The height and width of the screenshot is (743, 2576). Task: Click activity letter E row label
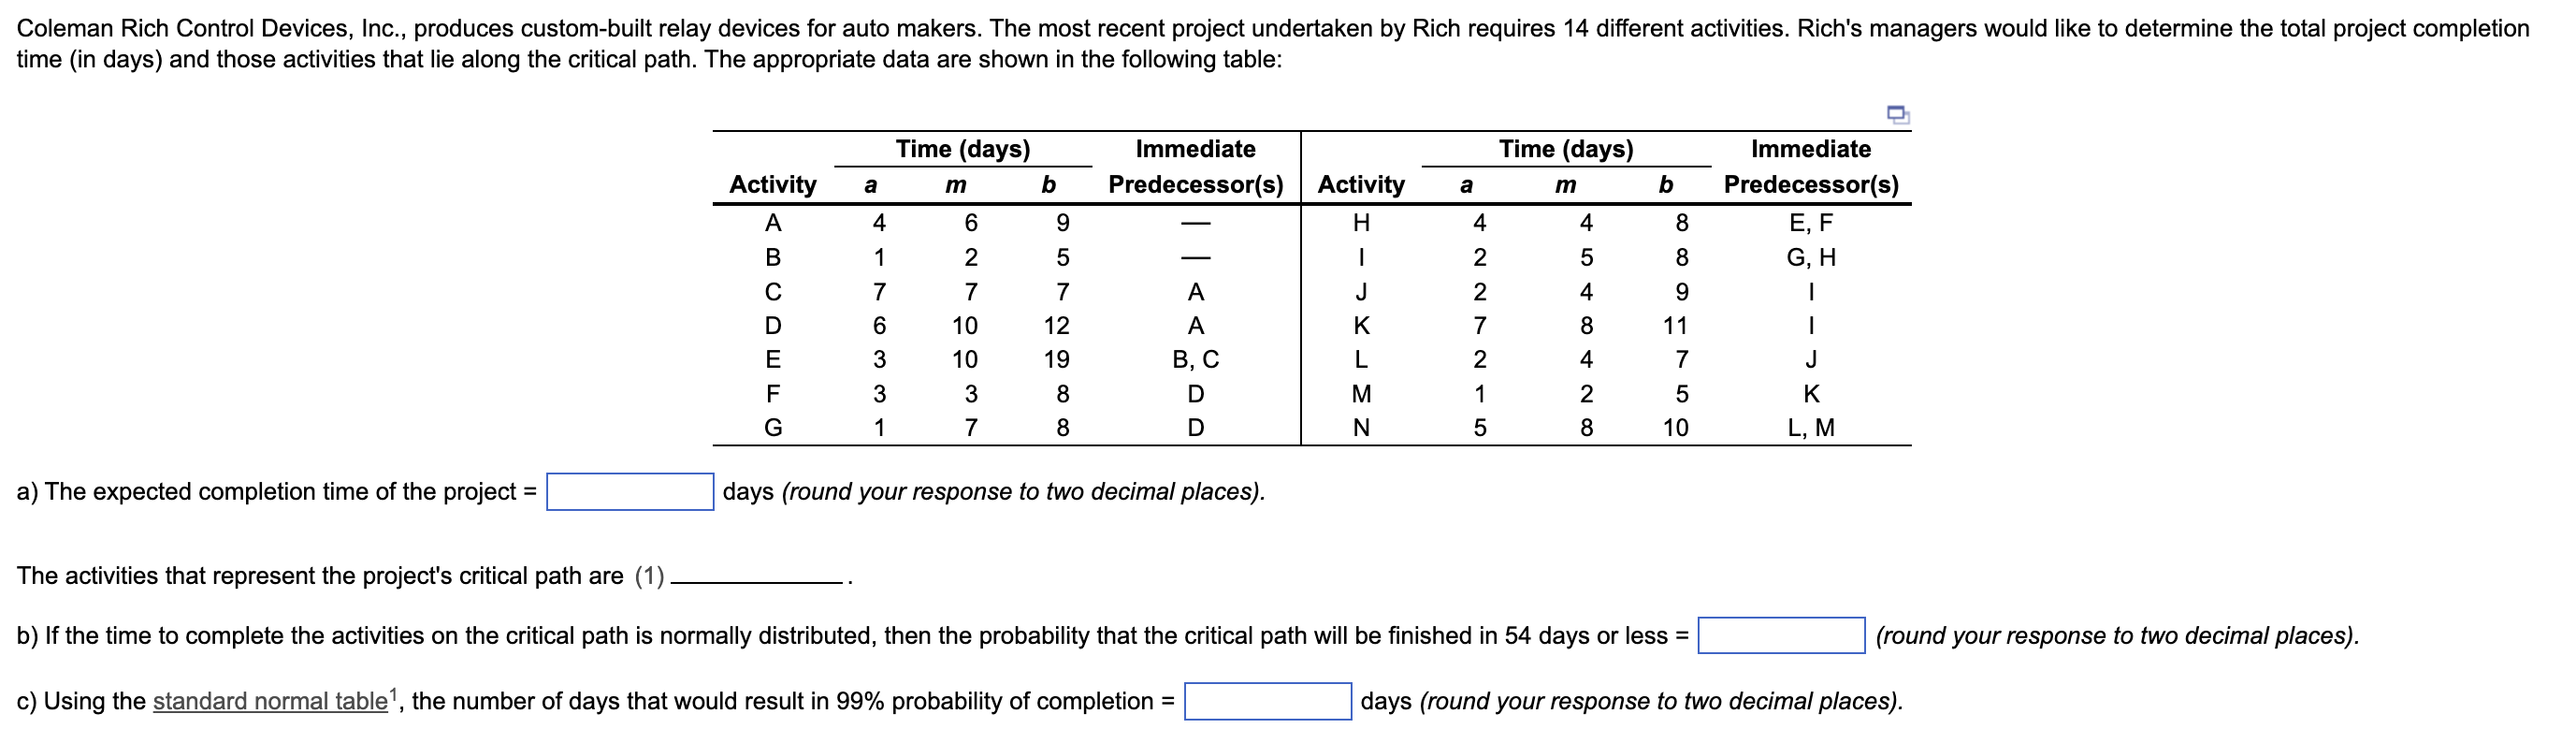coord(772,359)
